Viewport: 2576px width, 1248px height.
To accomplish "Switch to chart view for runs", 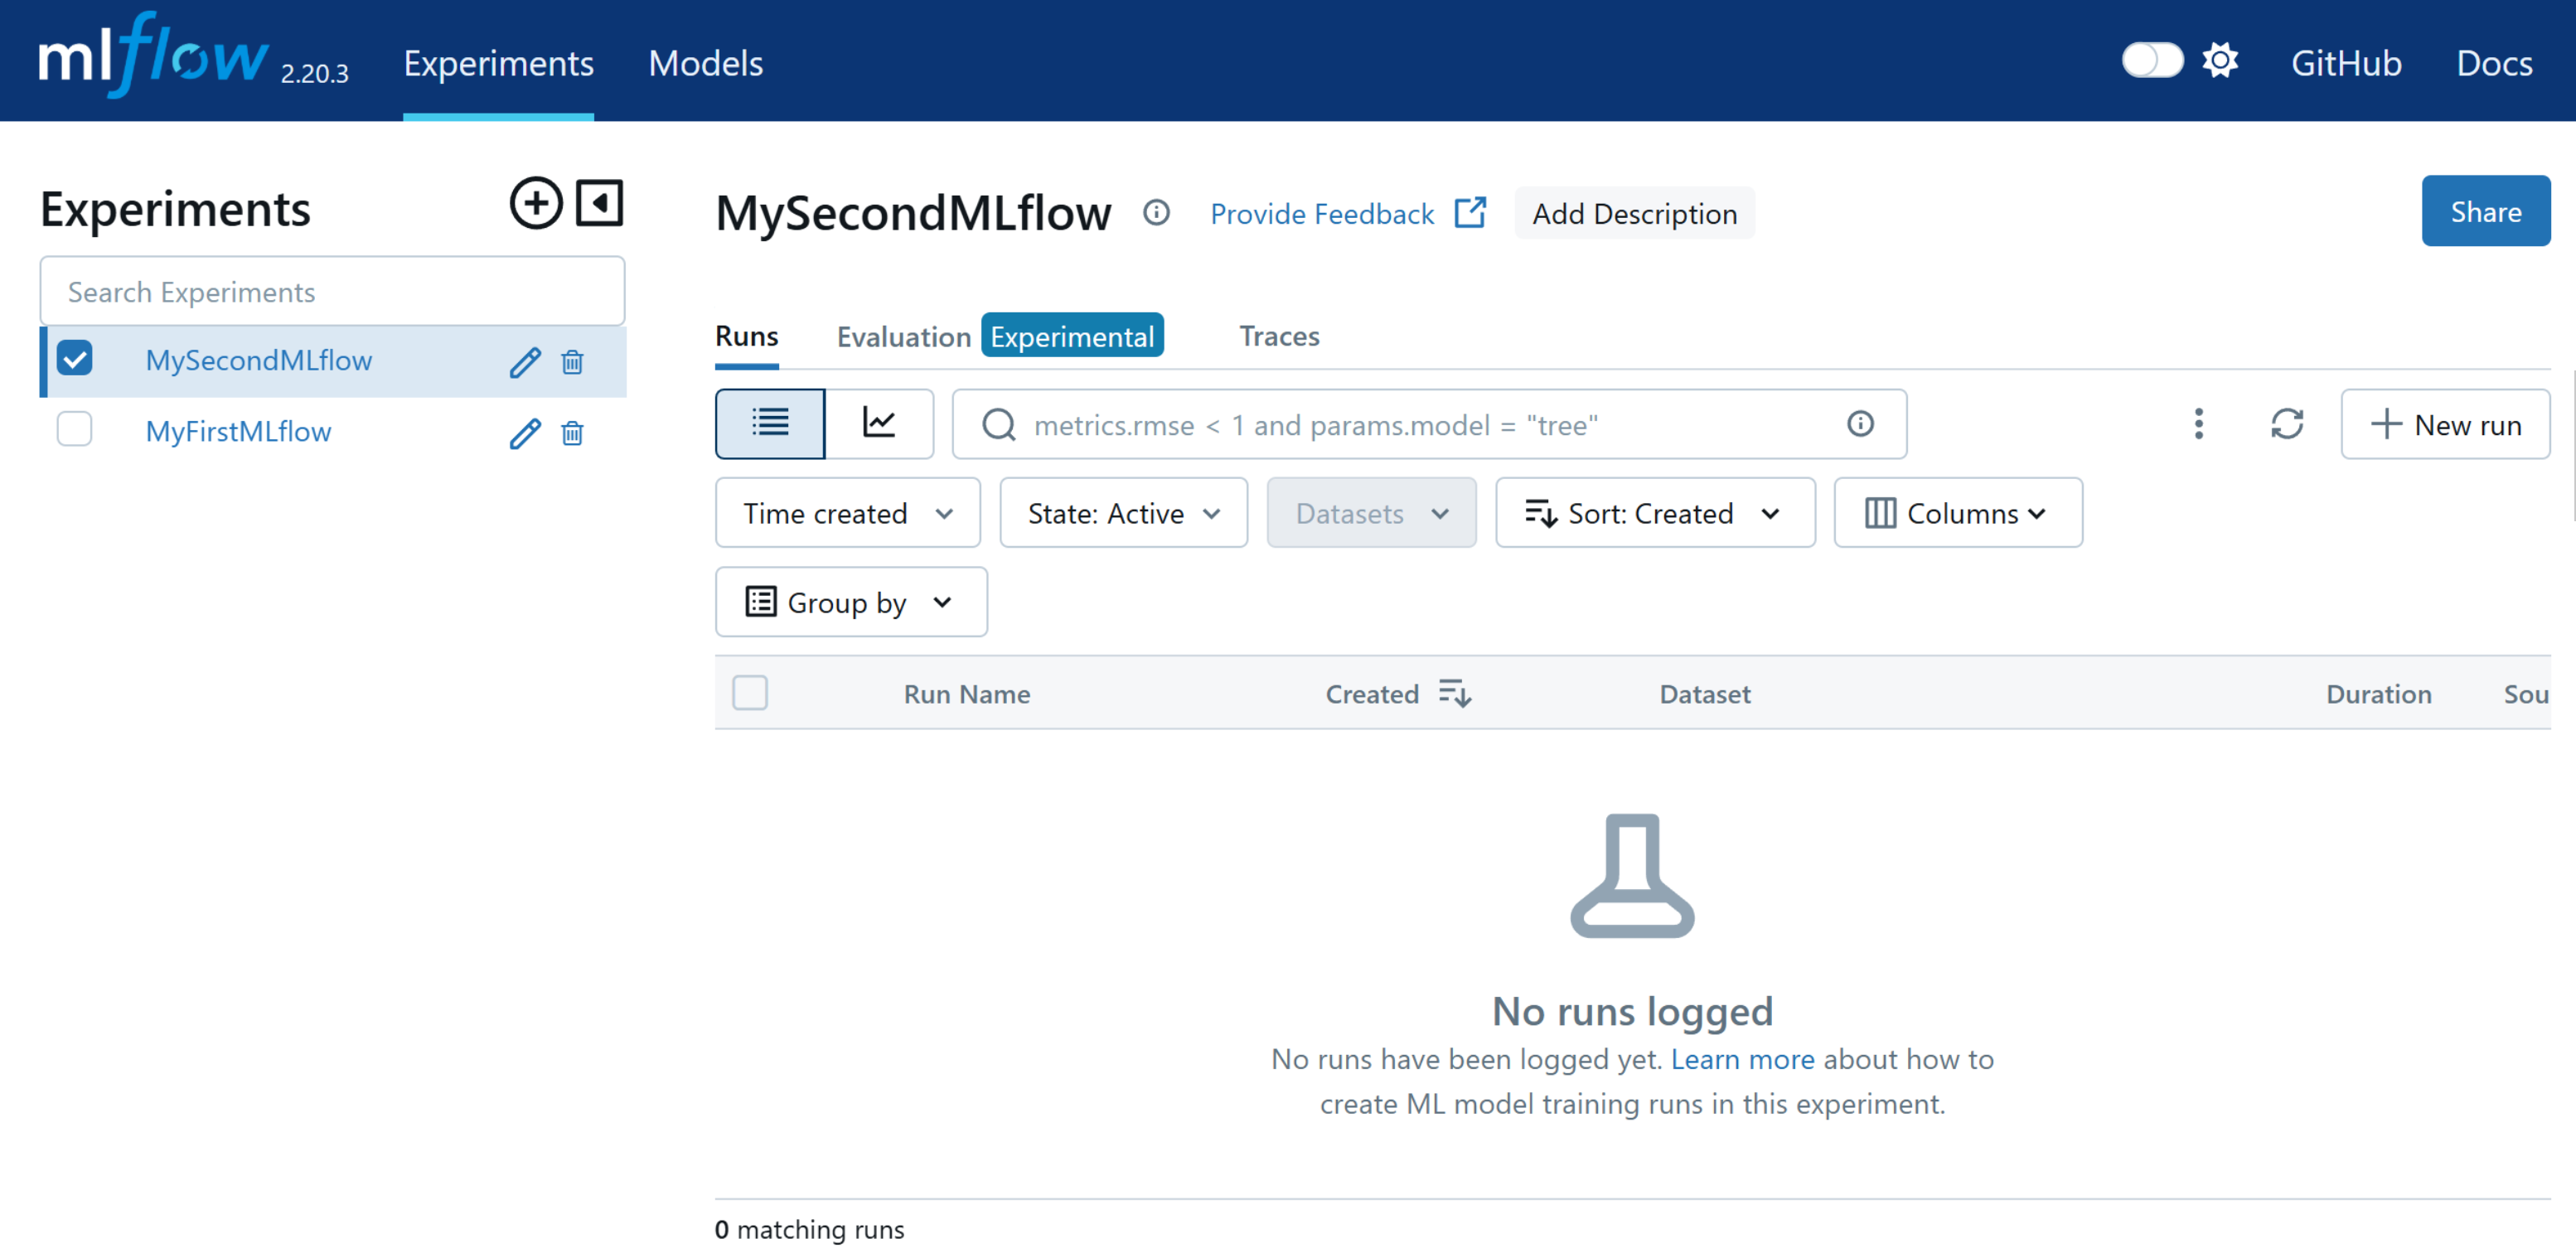I will (879, 423).
